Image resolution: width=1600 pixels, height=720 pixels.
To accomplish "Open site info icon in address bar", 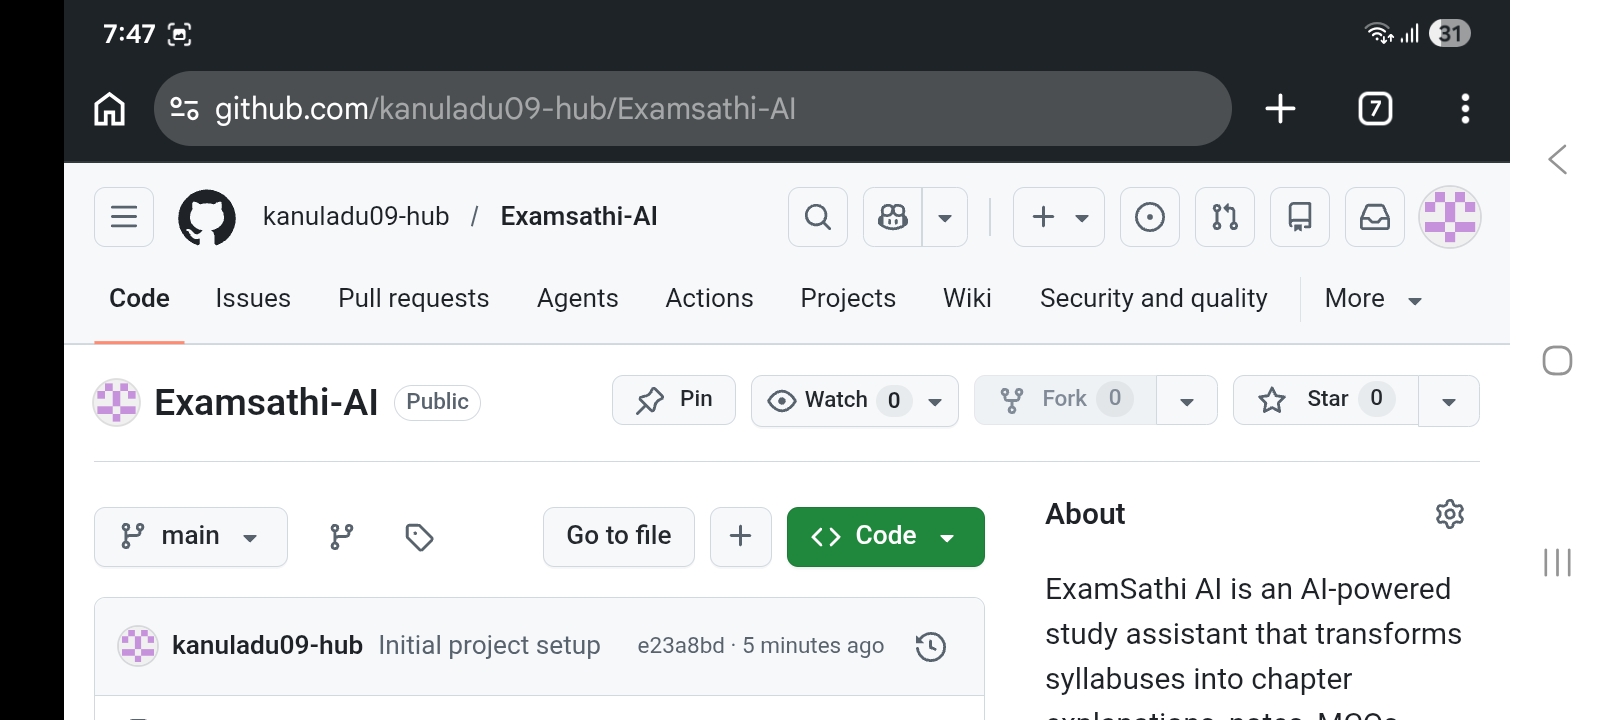I will [x=184, y=108].
